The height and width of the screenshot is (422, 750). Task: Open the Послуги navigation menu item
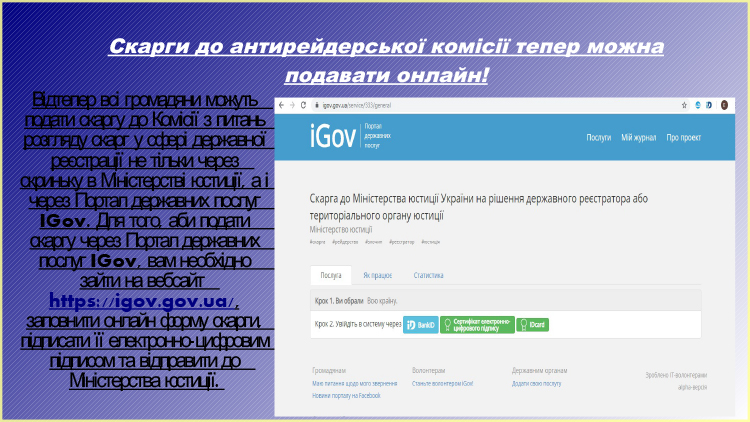pos(599,137)
